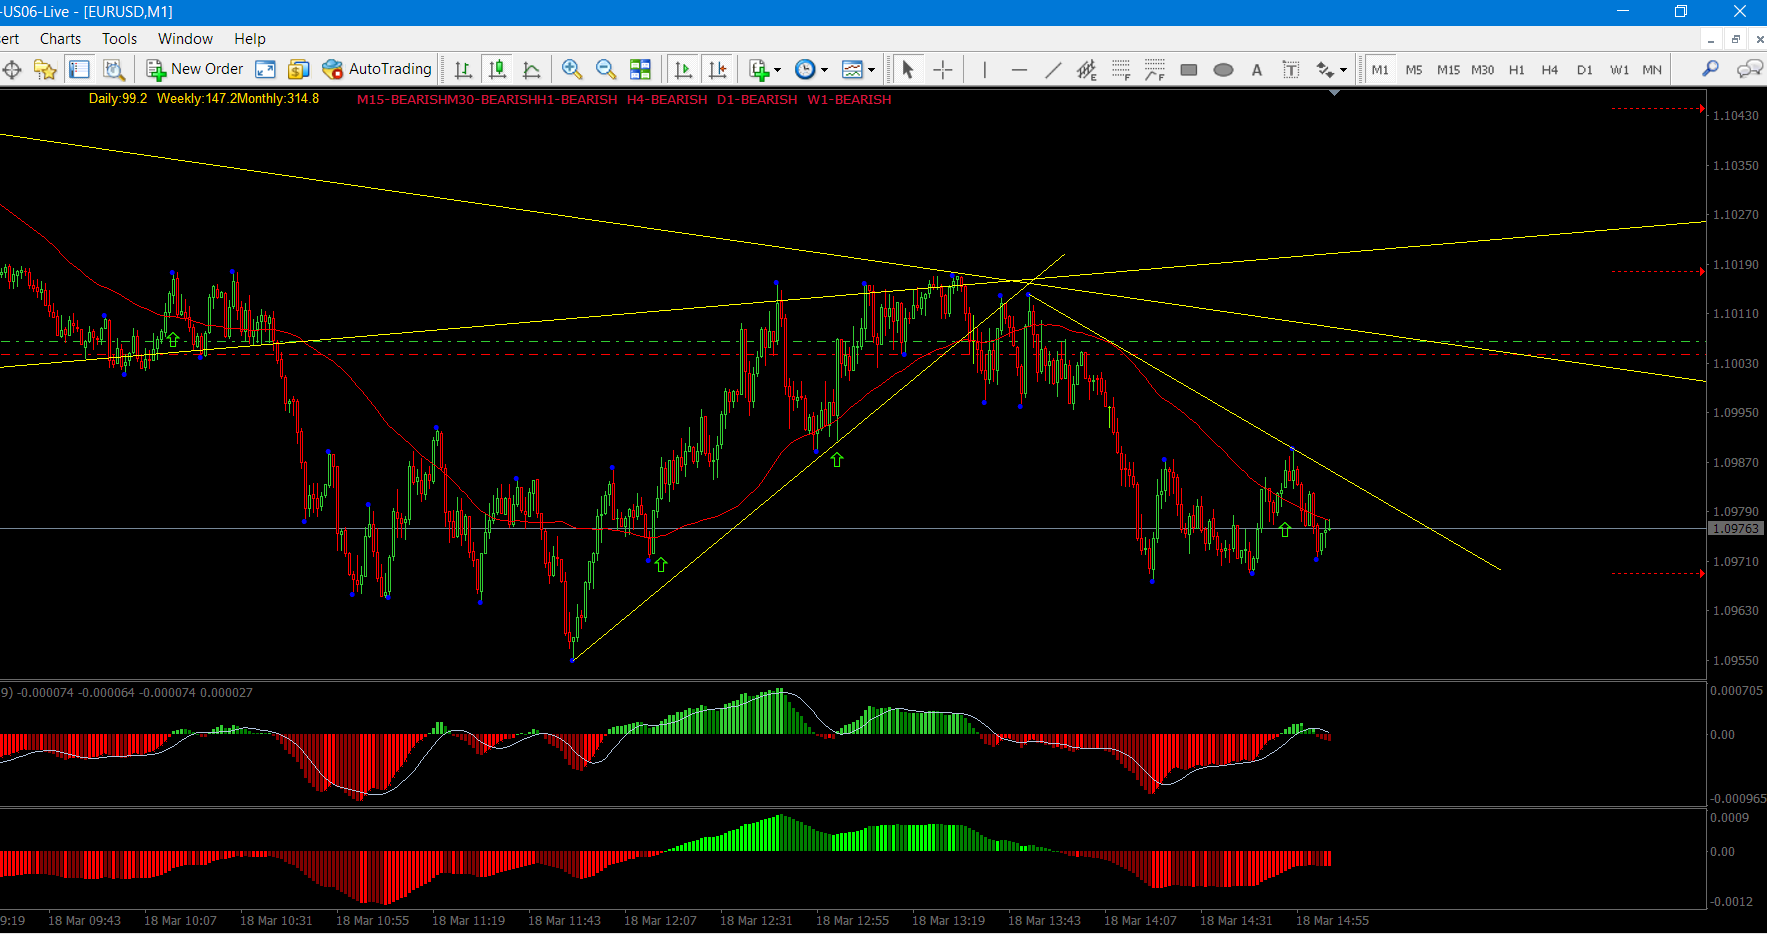Toggle chart auto scroll

683,69
